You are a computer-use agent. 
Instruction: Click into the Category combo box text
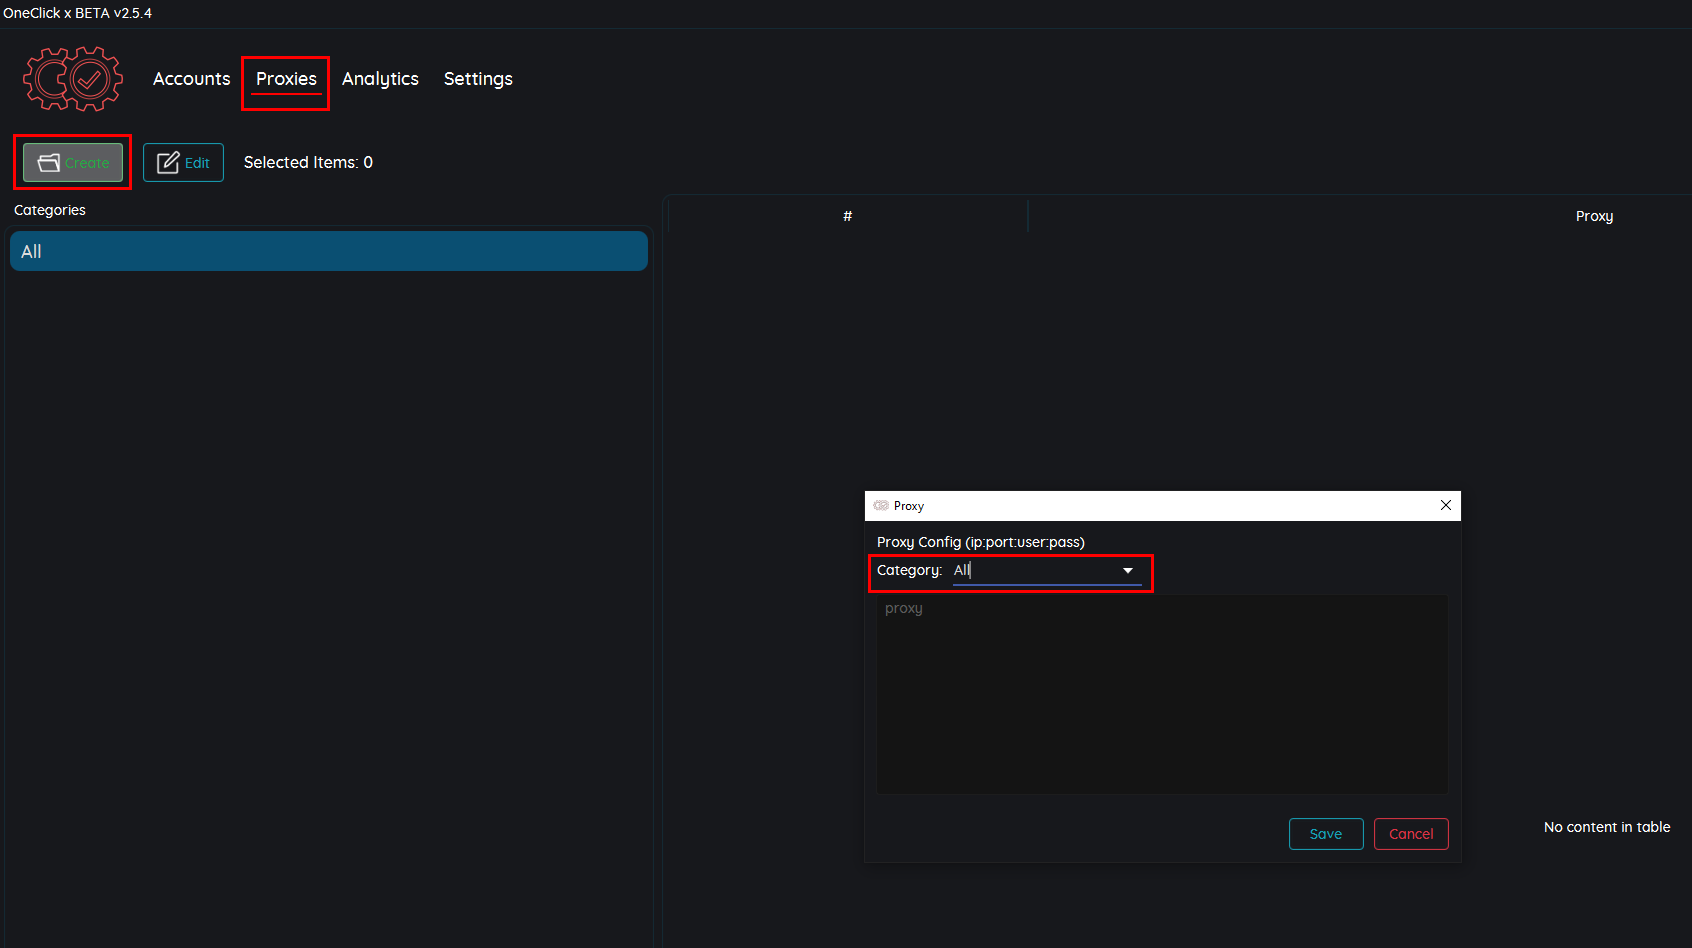1030,570
